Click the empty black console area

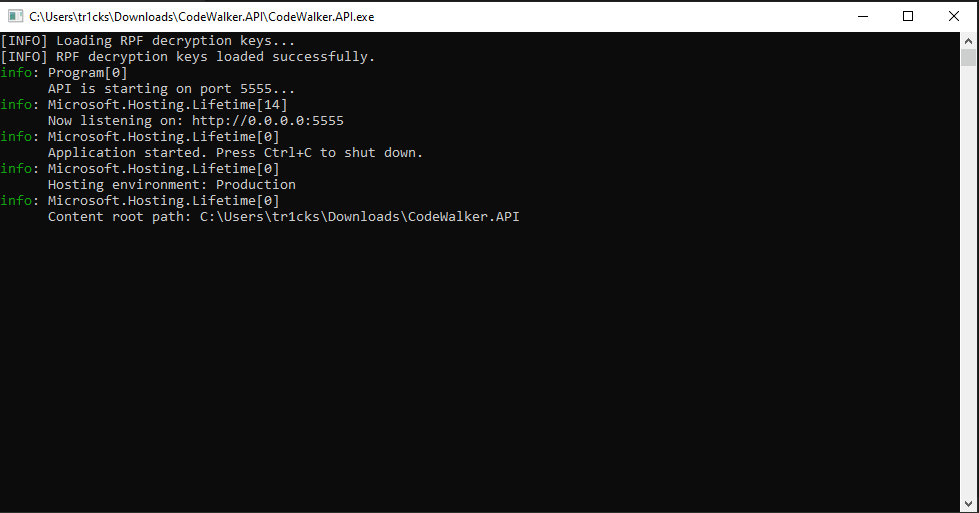[480, 370]
